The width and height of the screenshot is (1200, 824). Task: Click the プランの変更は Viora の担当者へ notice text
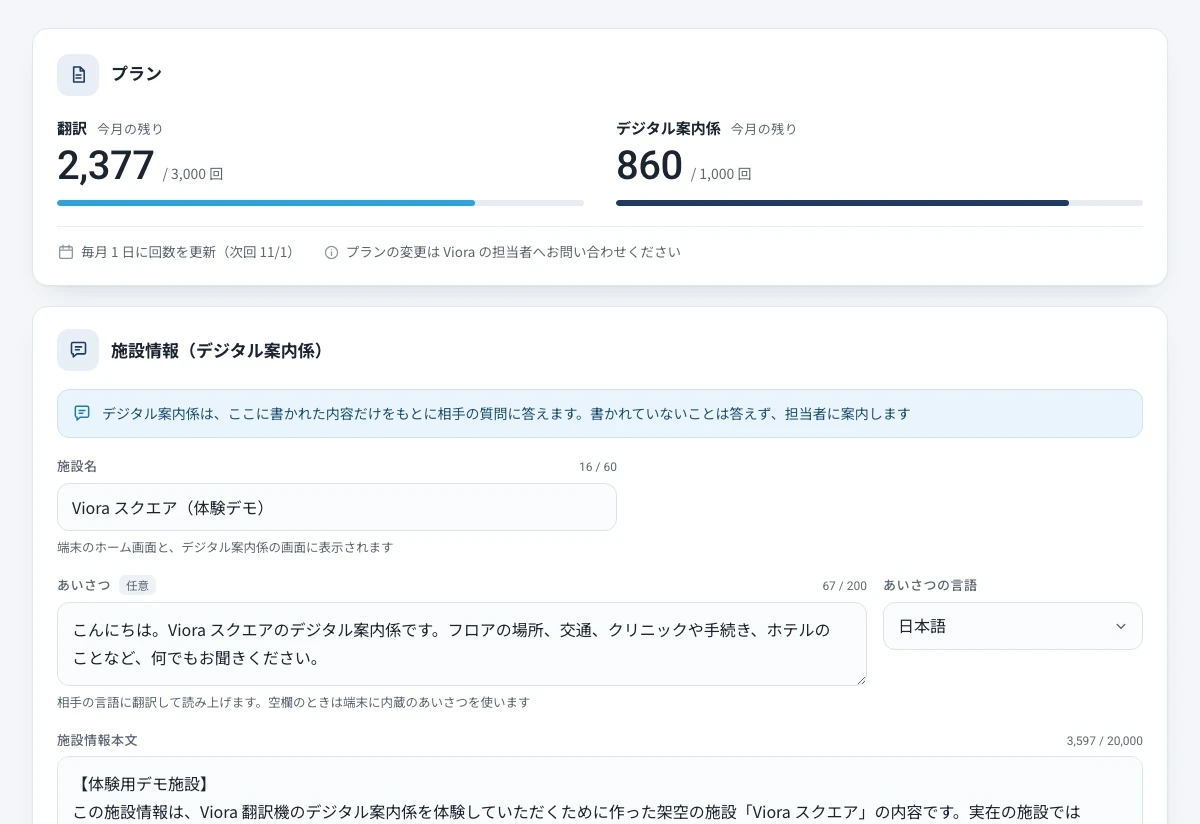513,252
